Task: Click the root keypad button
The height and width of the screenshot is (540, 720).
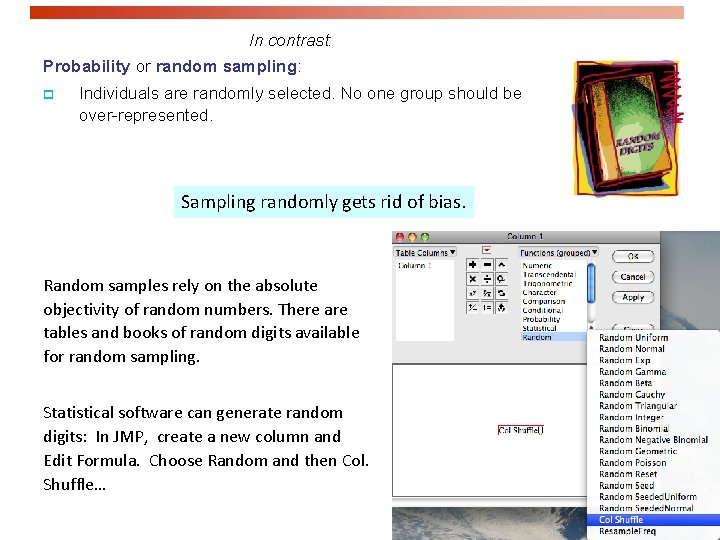Action: click(487, 293)
